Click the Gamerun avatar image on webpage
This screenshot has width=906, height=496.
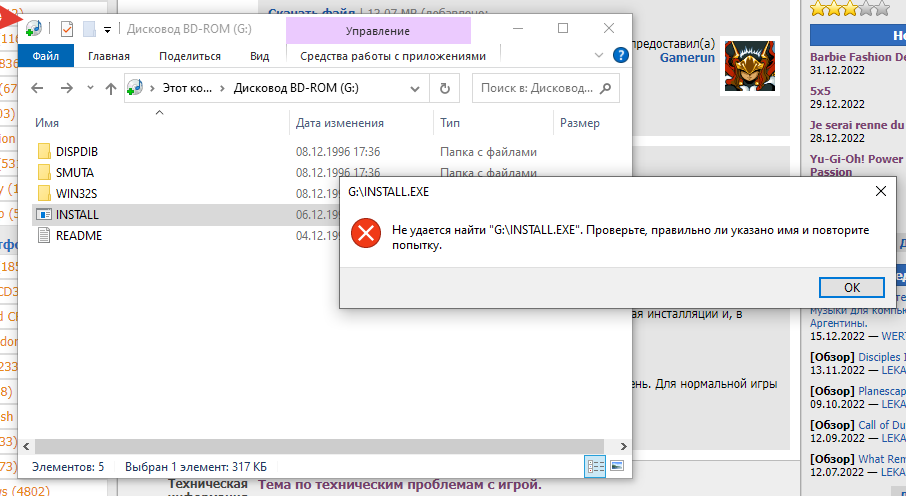749,66
